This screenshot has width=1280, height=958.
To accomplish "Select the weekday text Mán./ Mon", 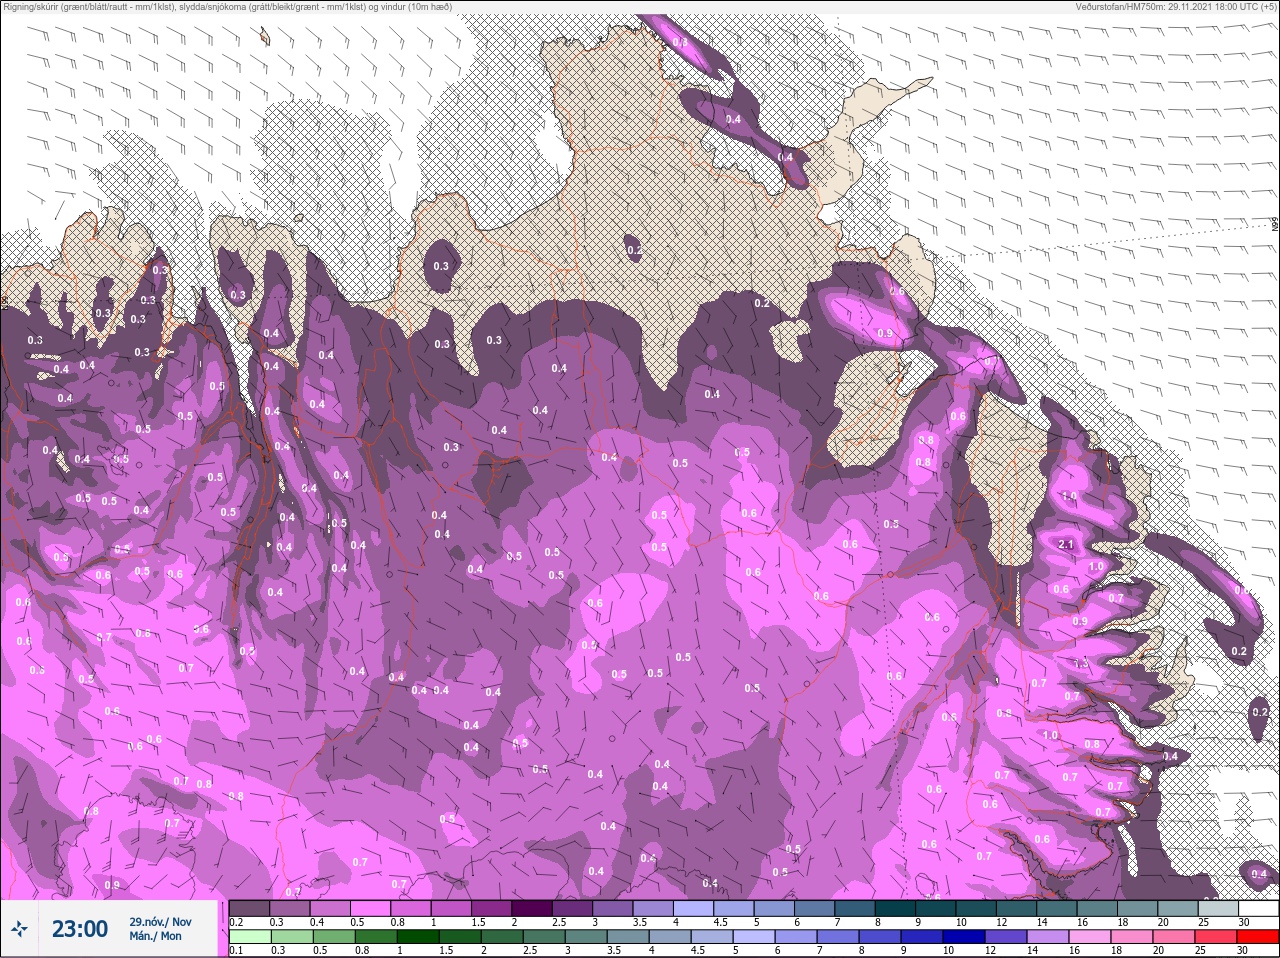I will (156, 936).
